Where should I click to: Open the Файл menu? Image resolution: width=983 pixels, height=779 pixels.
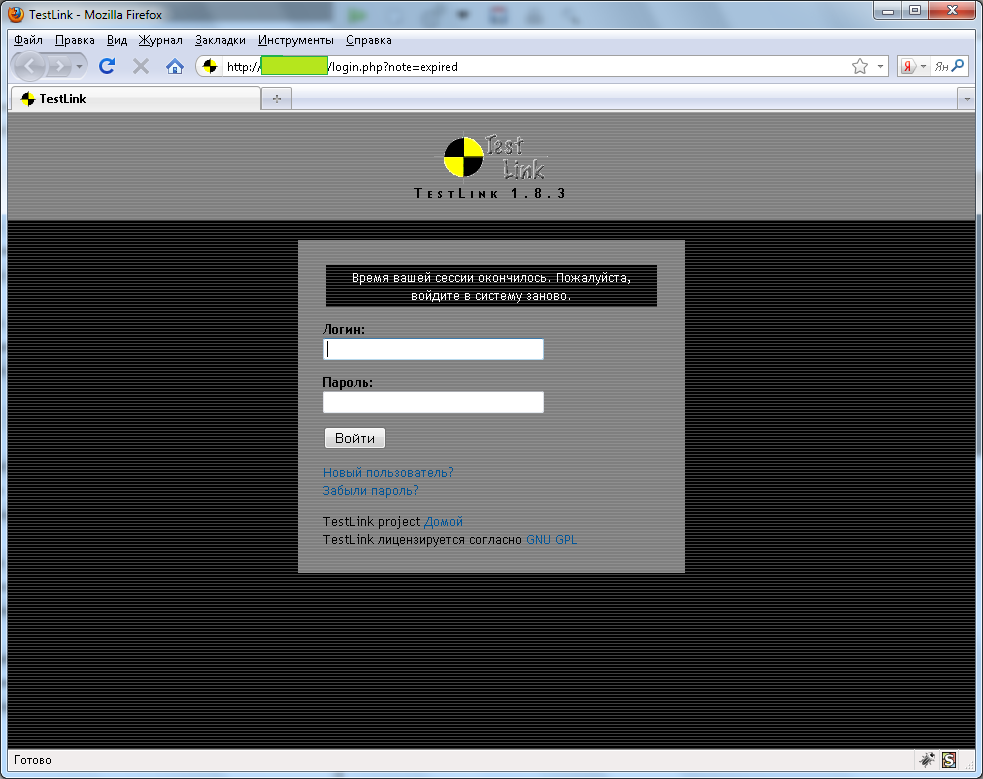pyautogui.click(x=28, y=40)
